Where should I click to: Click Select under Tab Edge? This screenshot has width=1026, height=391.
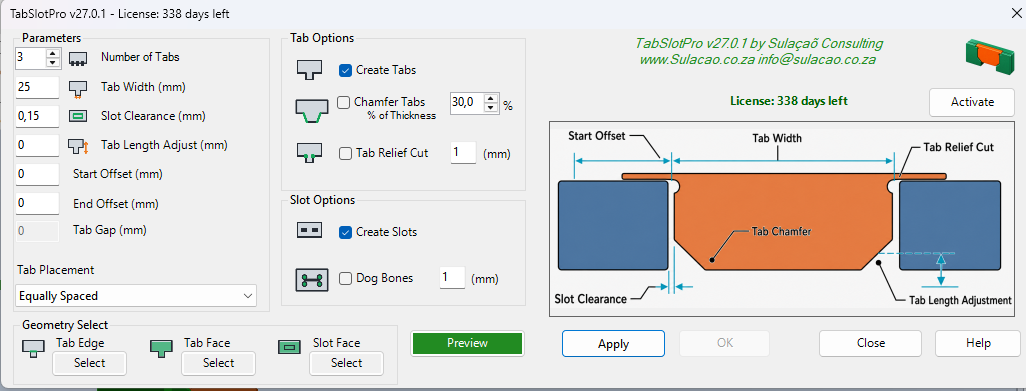click(90, 363)
